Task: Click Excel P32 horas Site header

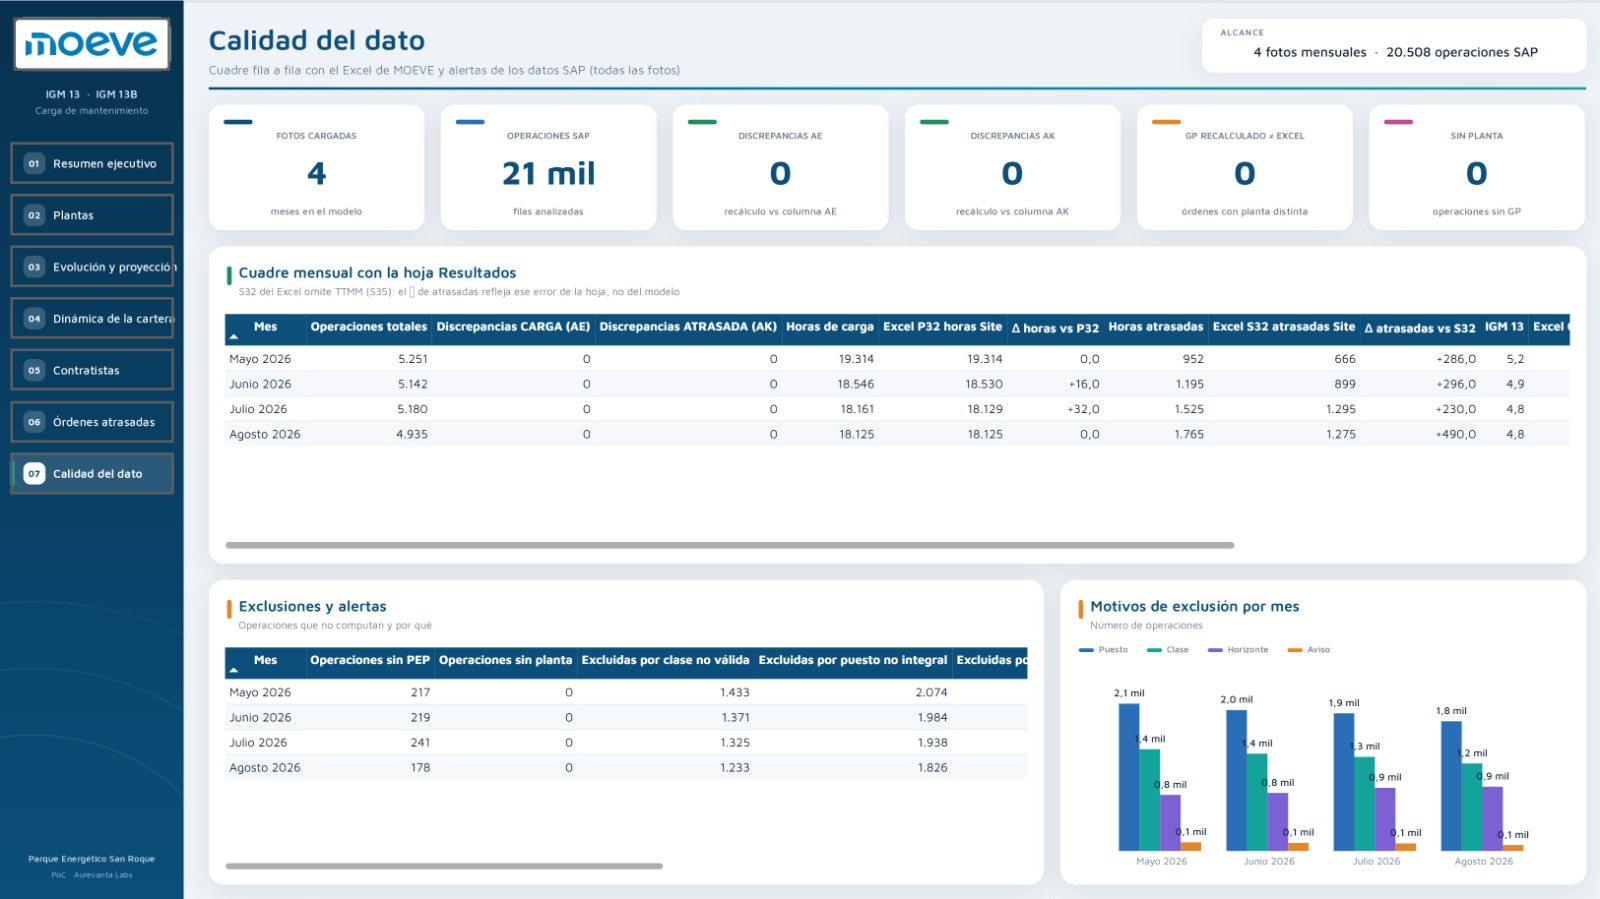Action: [x=942, y=327]
